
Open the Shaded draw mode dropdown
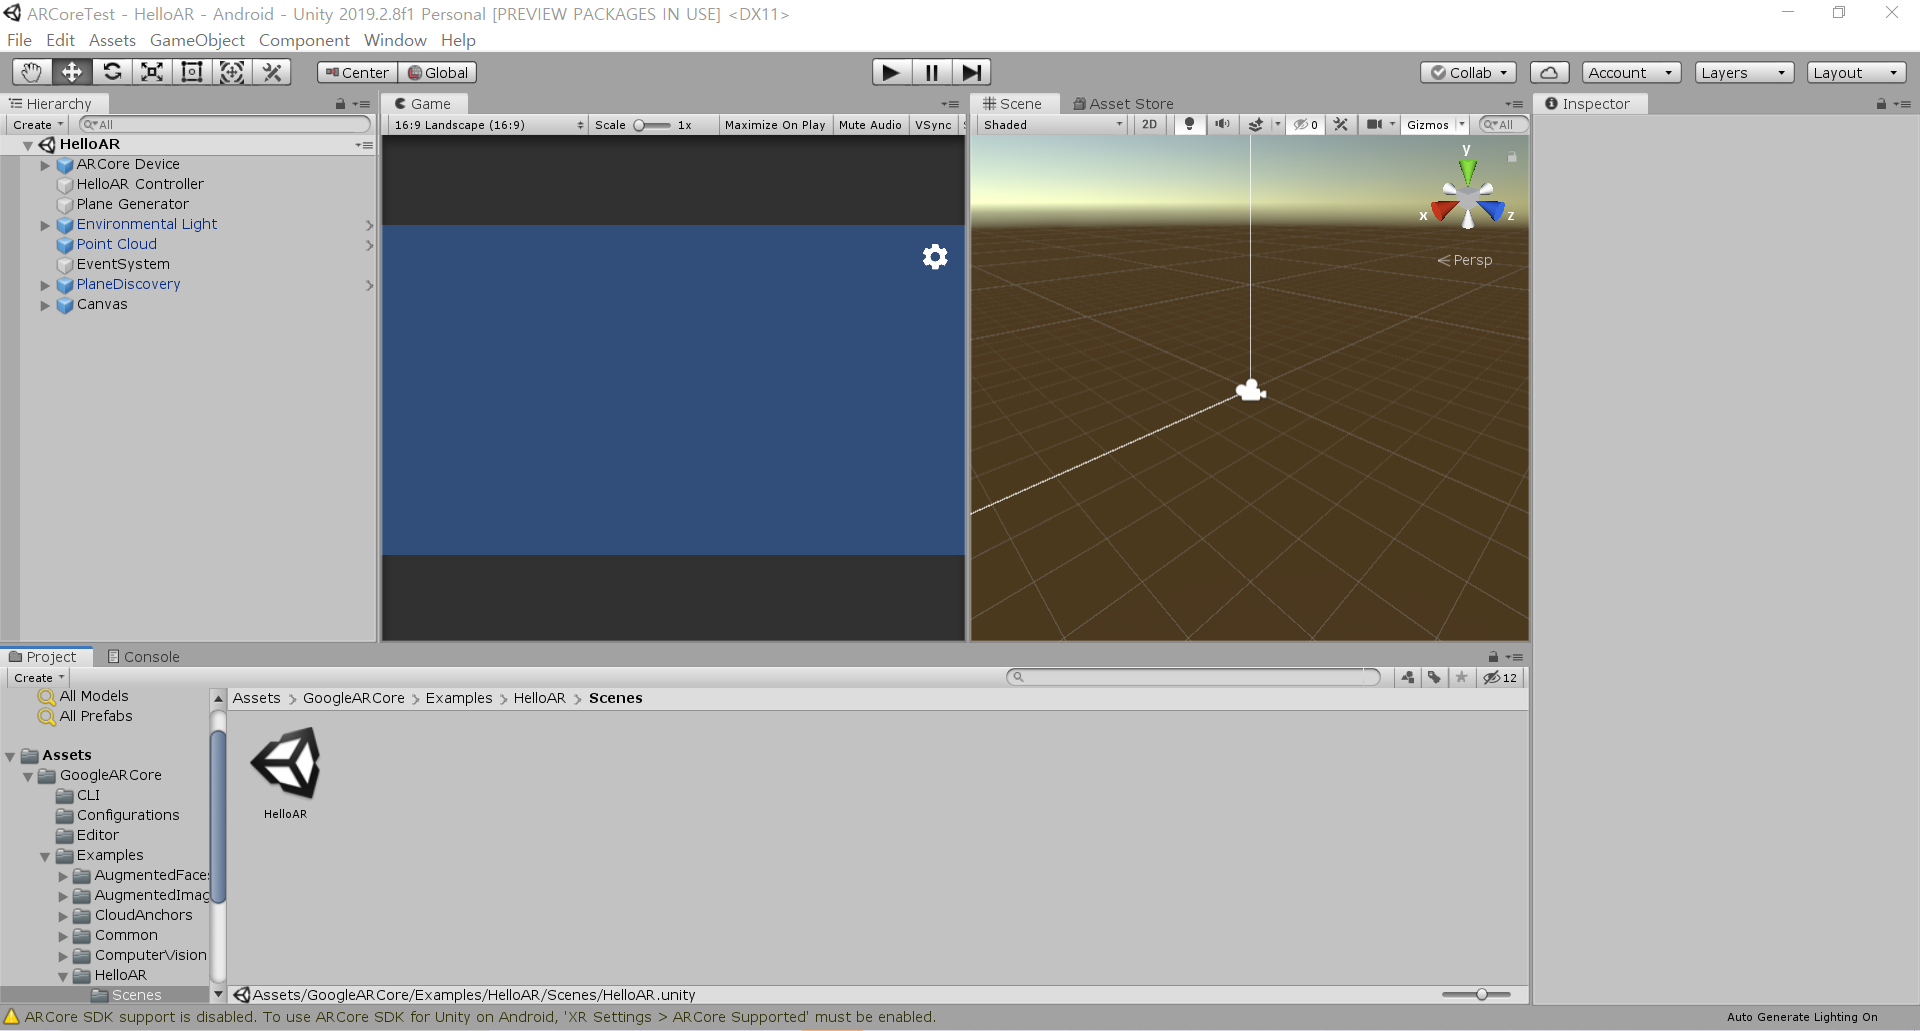point(1052,125)
